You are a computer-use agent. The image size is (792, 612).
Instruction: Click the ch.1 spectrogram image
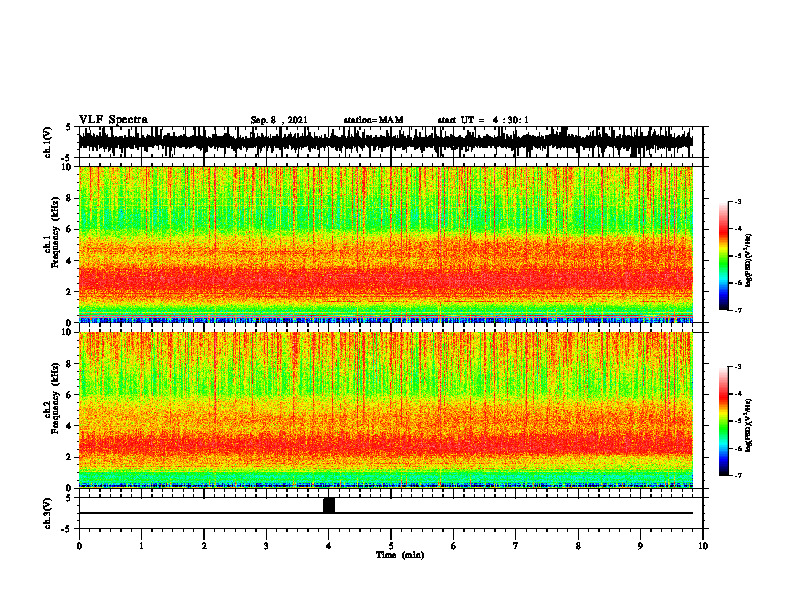385,244
